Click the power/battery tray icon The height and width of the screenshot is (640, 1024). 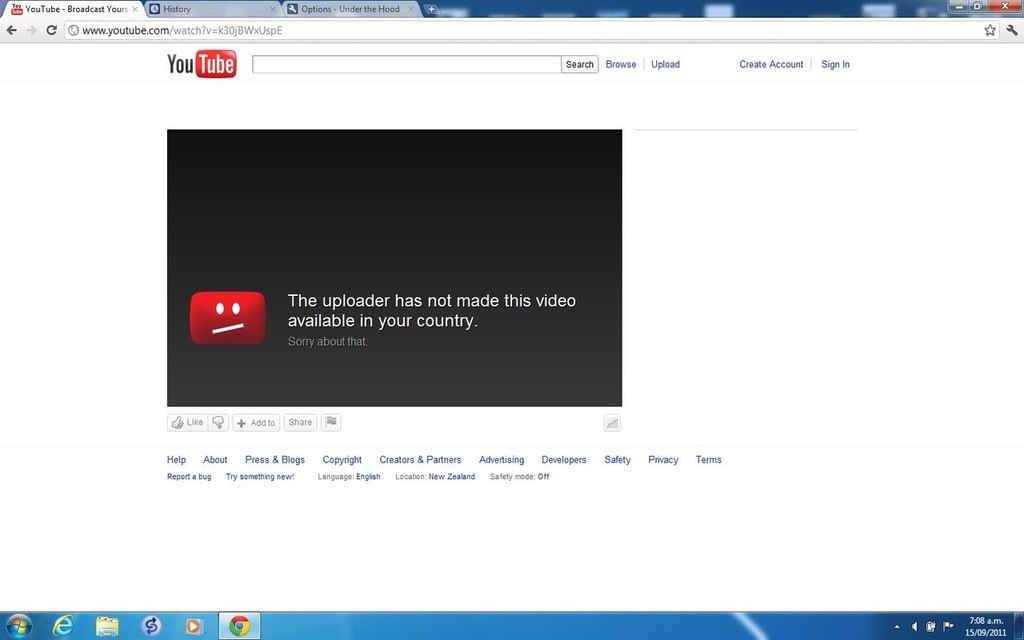(931, 626)
